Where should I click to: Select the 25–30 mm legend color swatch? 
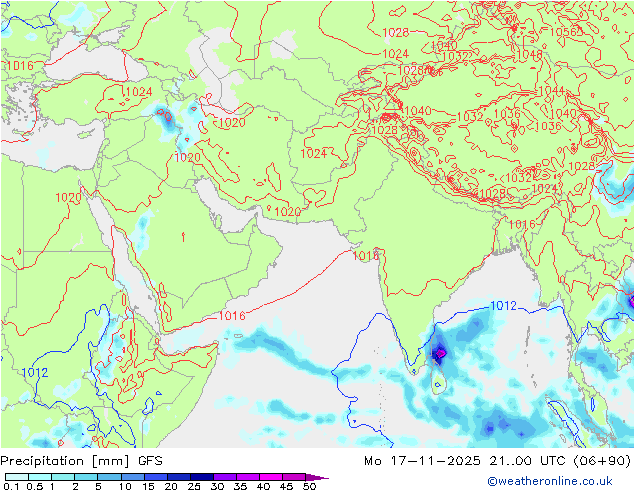coord(201,477)
